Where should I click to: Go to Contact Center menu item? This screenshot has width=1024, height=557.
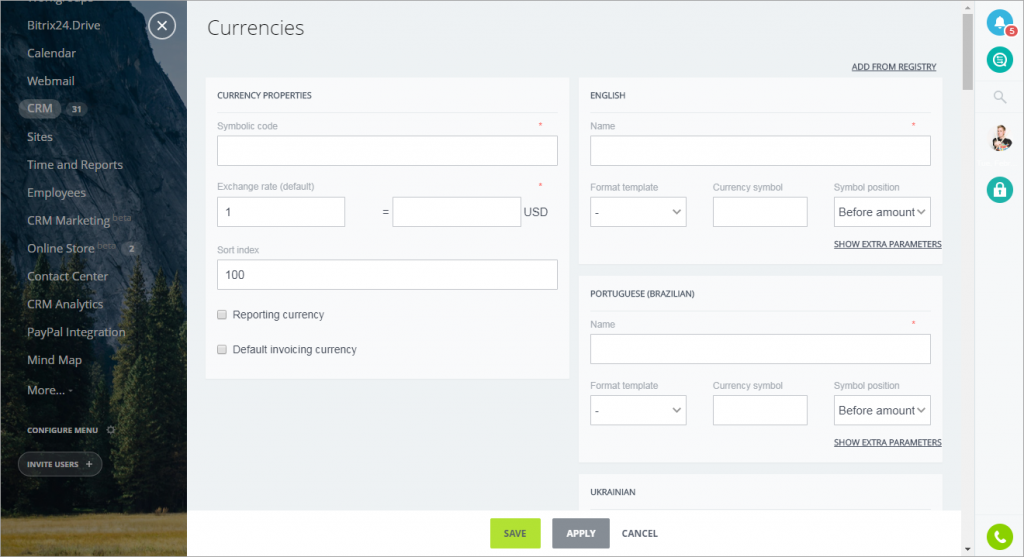[67, 276]
